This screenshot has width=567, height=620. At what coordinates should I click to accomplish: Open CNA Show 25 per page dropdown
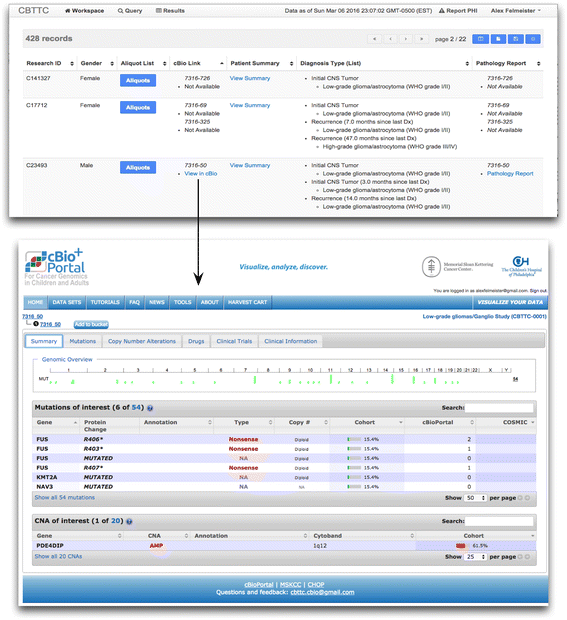[475, 557]
